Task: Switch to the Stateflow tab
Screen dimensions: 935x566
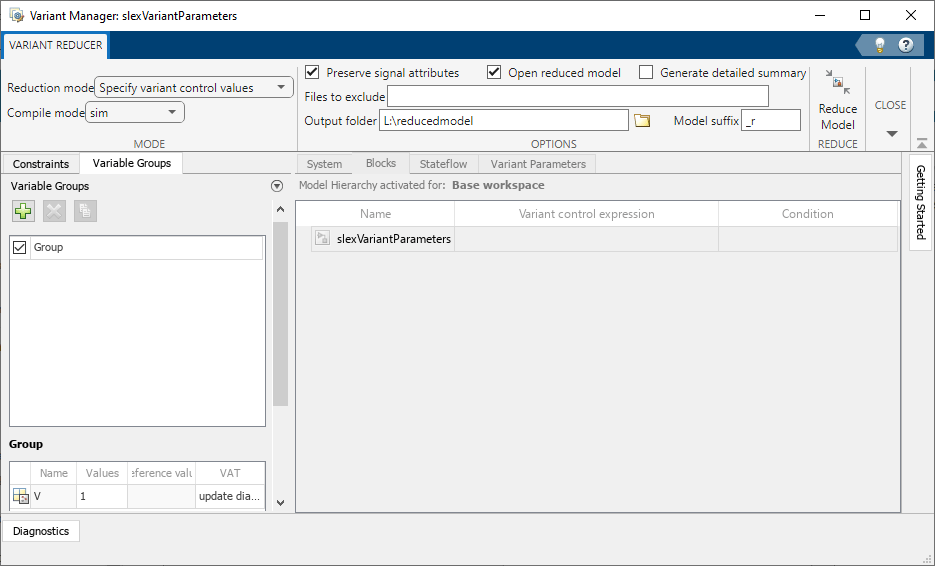Action: point(443,164)
